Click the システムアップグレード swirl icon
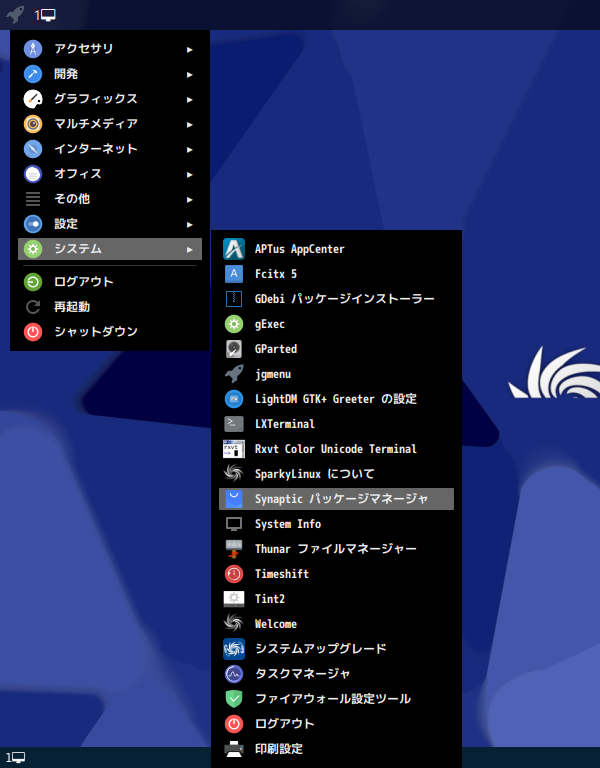The width and height of the screenshot is (600, 768). pos(234,648)
